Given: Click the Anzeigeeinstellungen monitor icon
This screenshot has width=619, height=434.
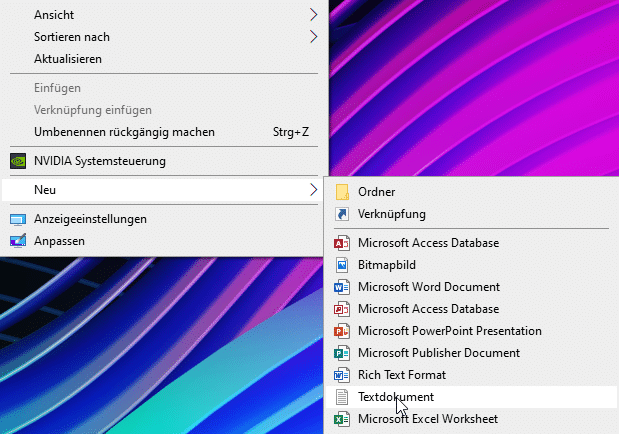Looking at the screenshot, I should [17, 219].
